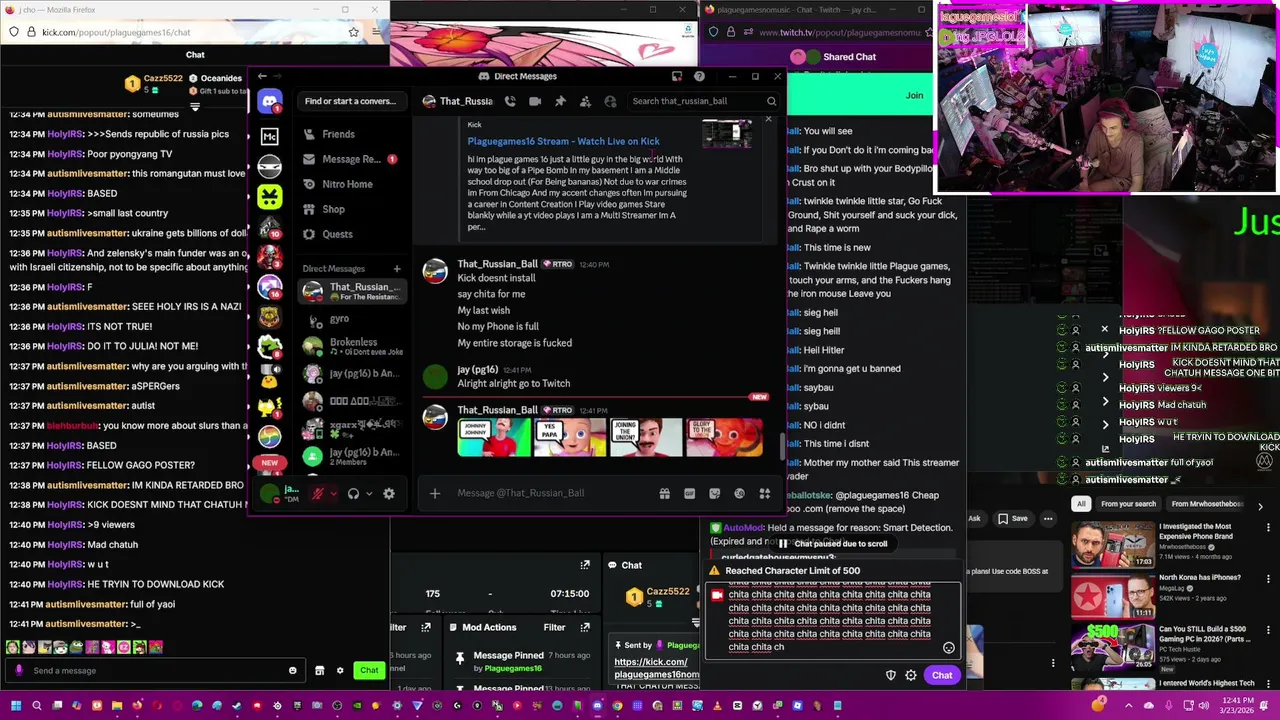Image resolution: width=1280 pixels, height=720 pixels.
Task: Open 'Yes Papa' GIF in Discord chat
Action: pos(570,438)
